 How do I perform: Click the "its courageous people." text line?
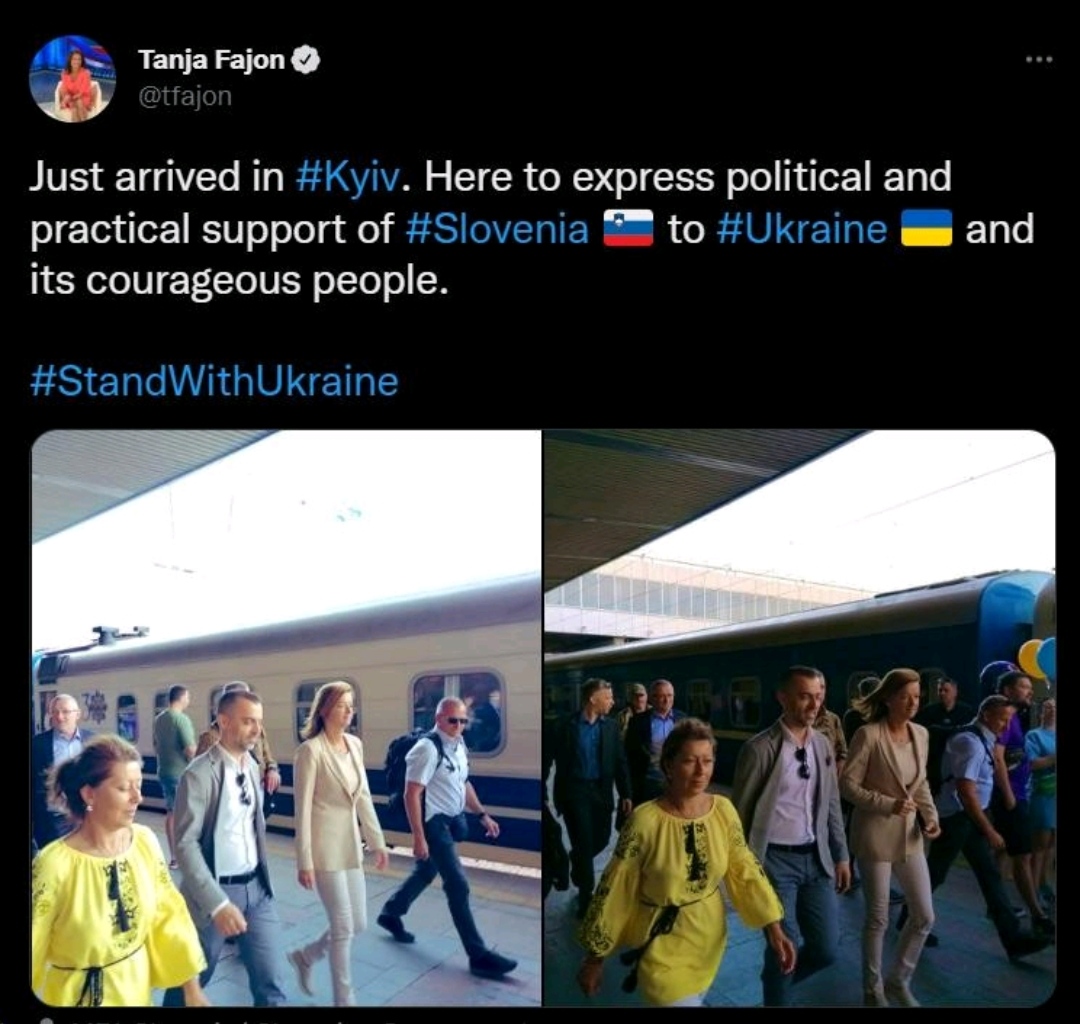click(x=239, y=282)
